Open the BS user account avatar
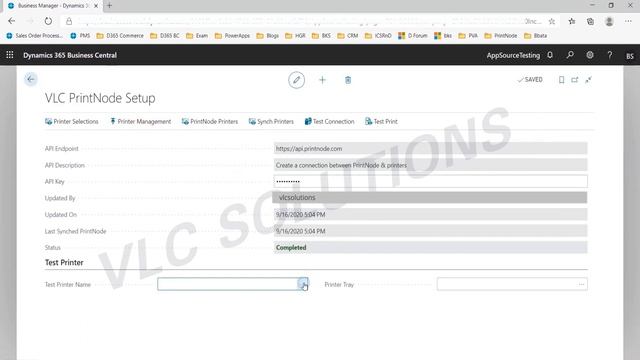 (x=629, y=56)
